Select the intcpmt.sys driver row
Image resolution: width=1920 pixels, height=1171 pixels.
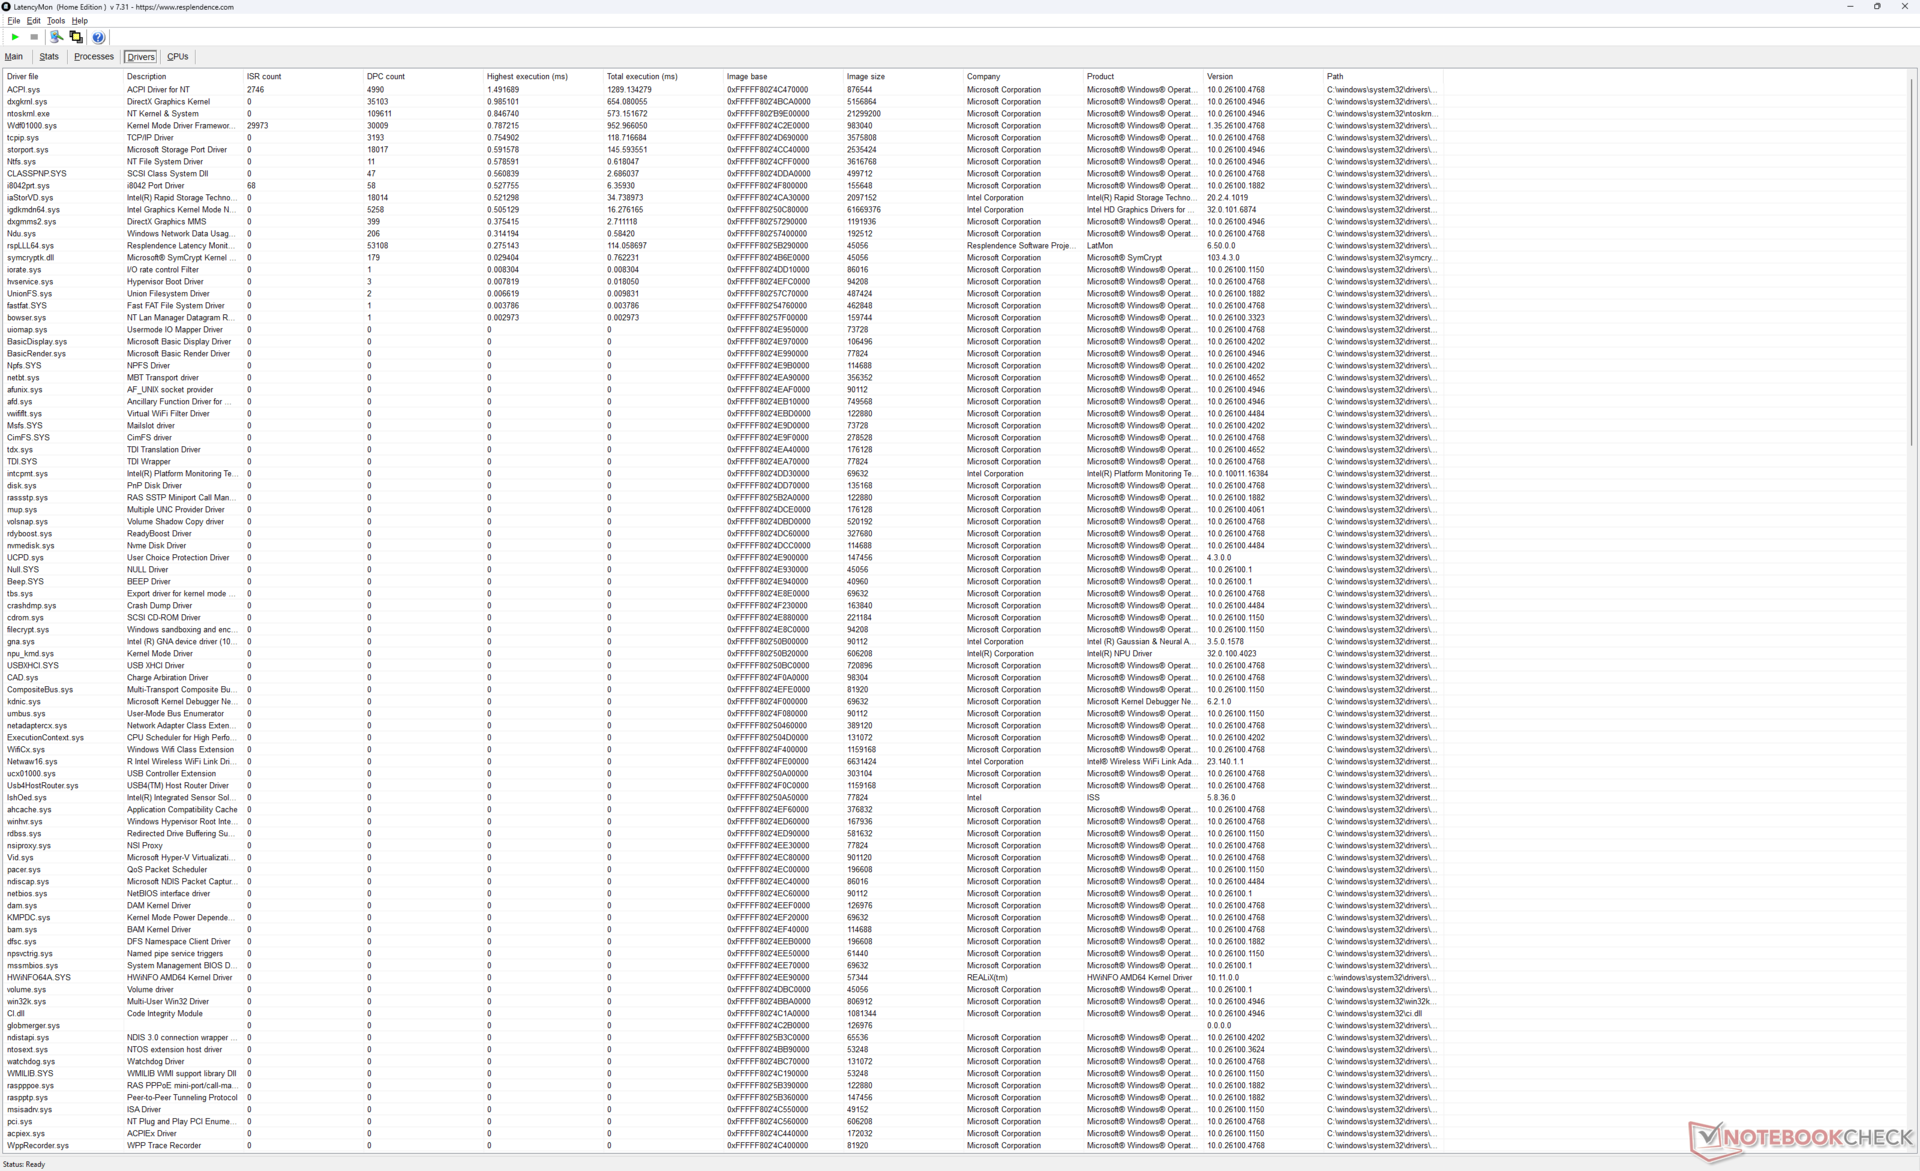(x=722, y=474)
